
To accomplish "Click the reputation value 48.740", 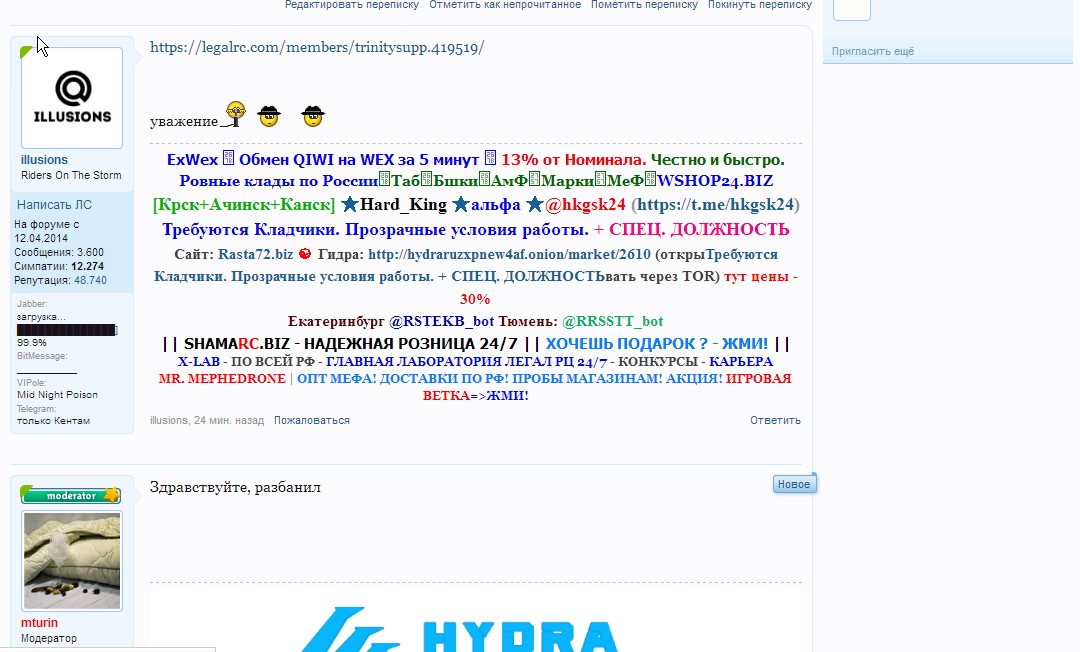I will 90,280.
